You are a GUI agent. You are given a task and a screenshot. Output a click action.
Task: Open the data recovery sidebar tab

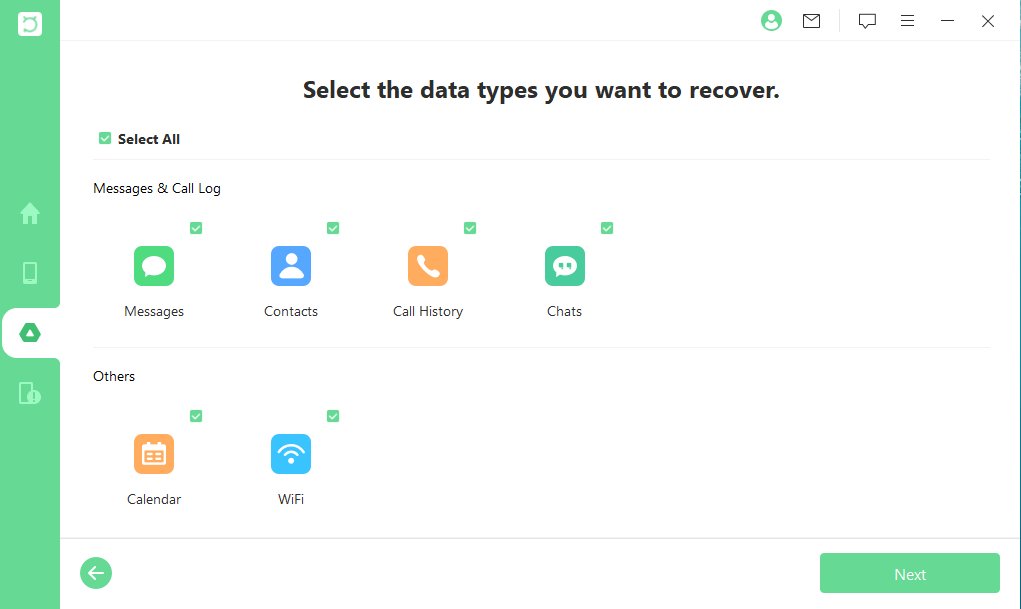pyautogui.click(x=30, y=333)
